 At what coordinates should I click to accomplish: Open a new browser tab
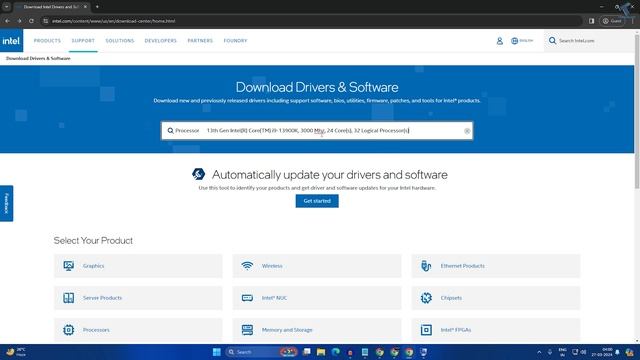tap(97, 7)
